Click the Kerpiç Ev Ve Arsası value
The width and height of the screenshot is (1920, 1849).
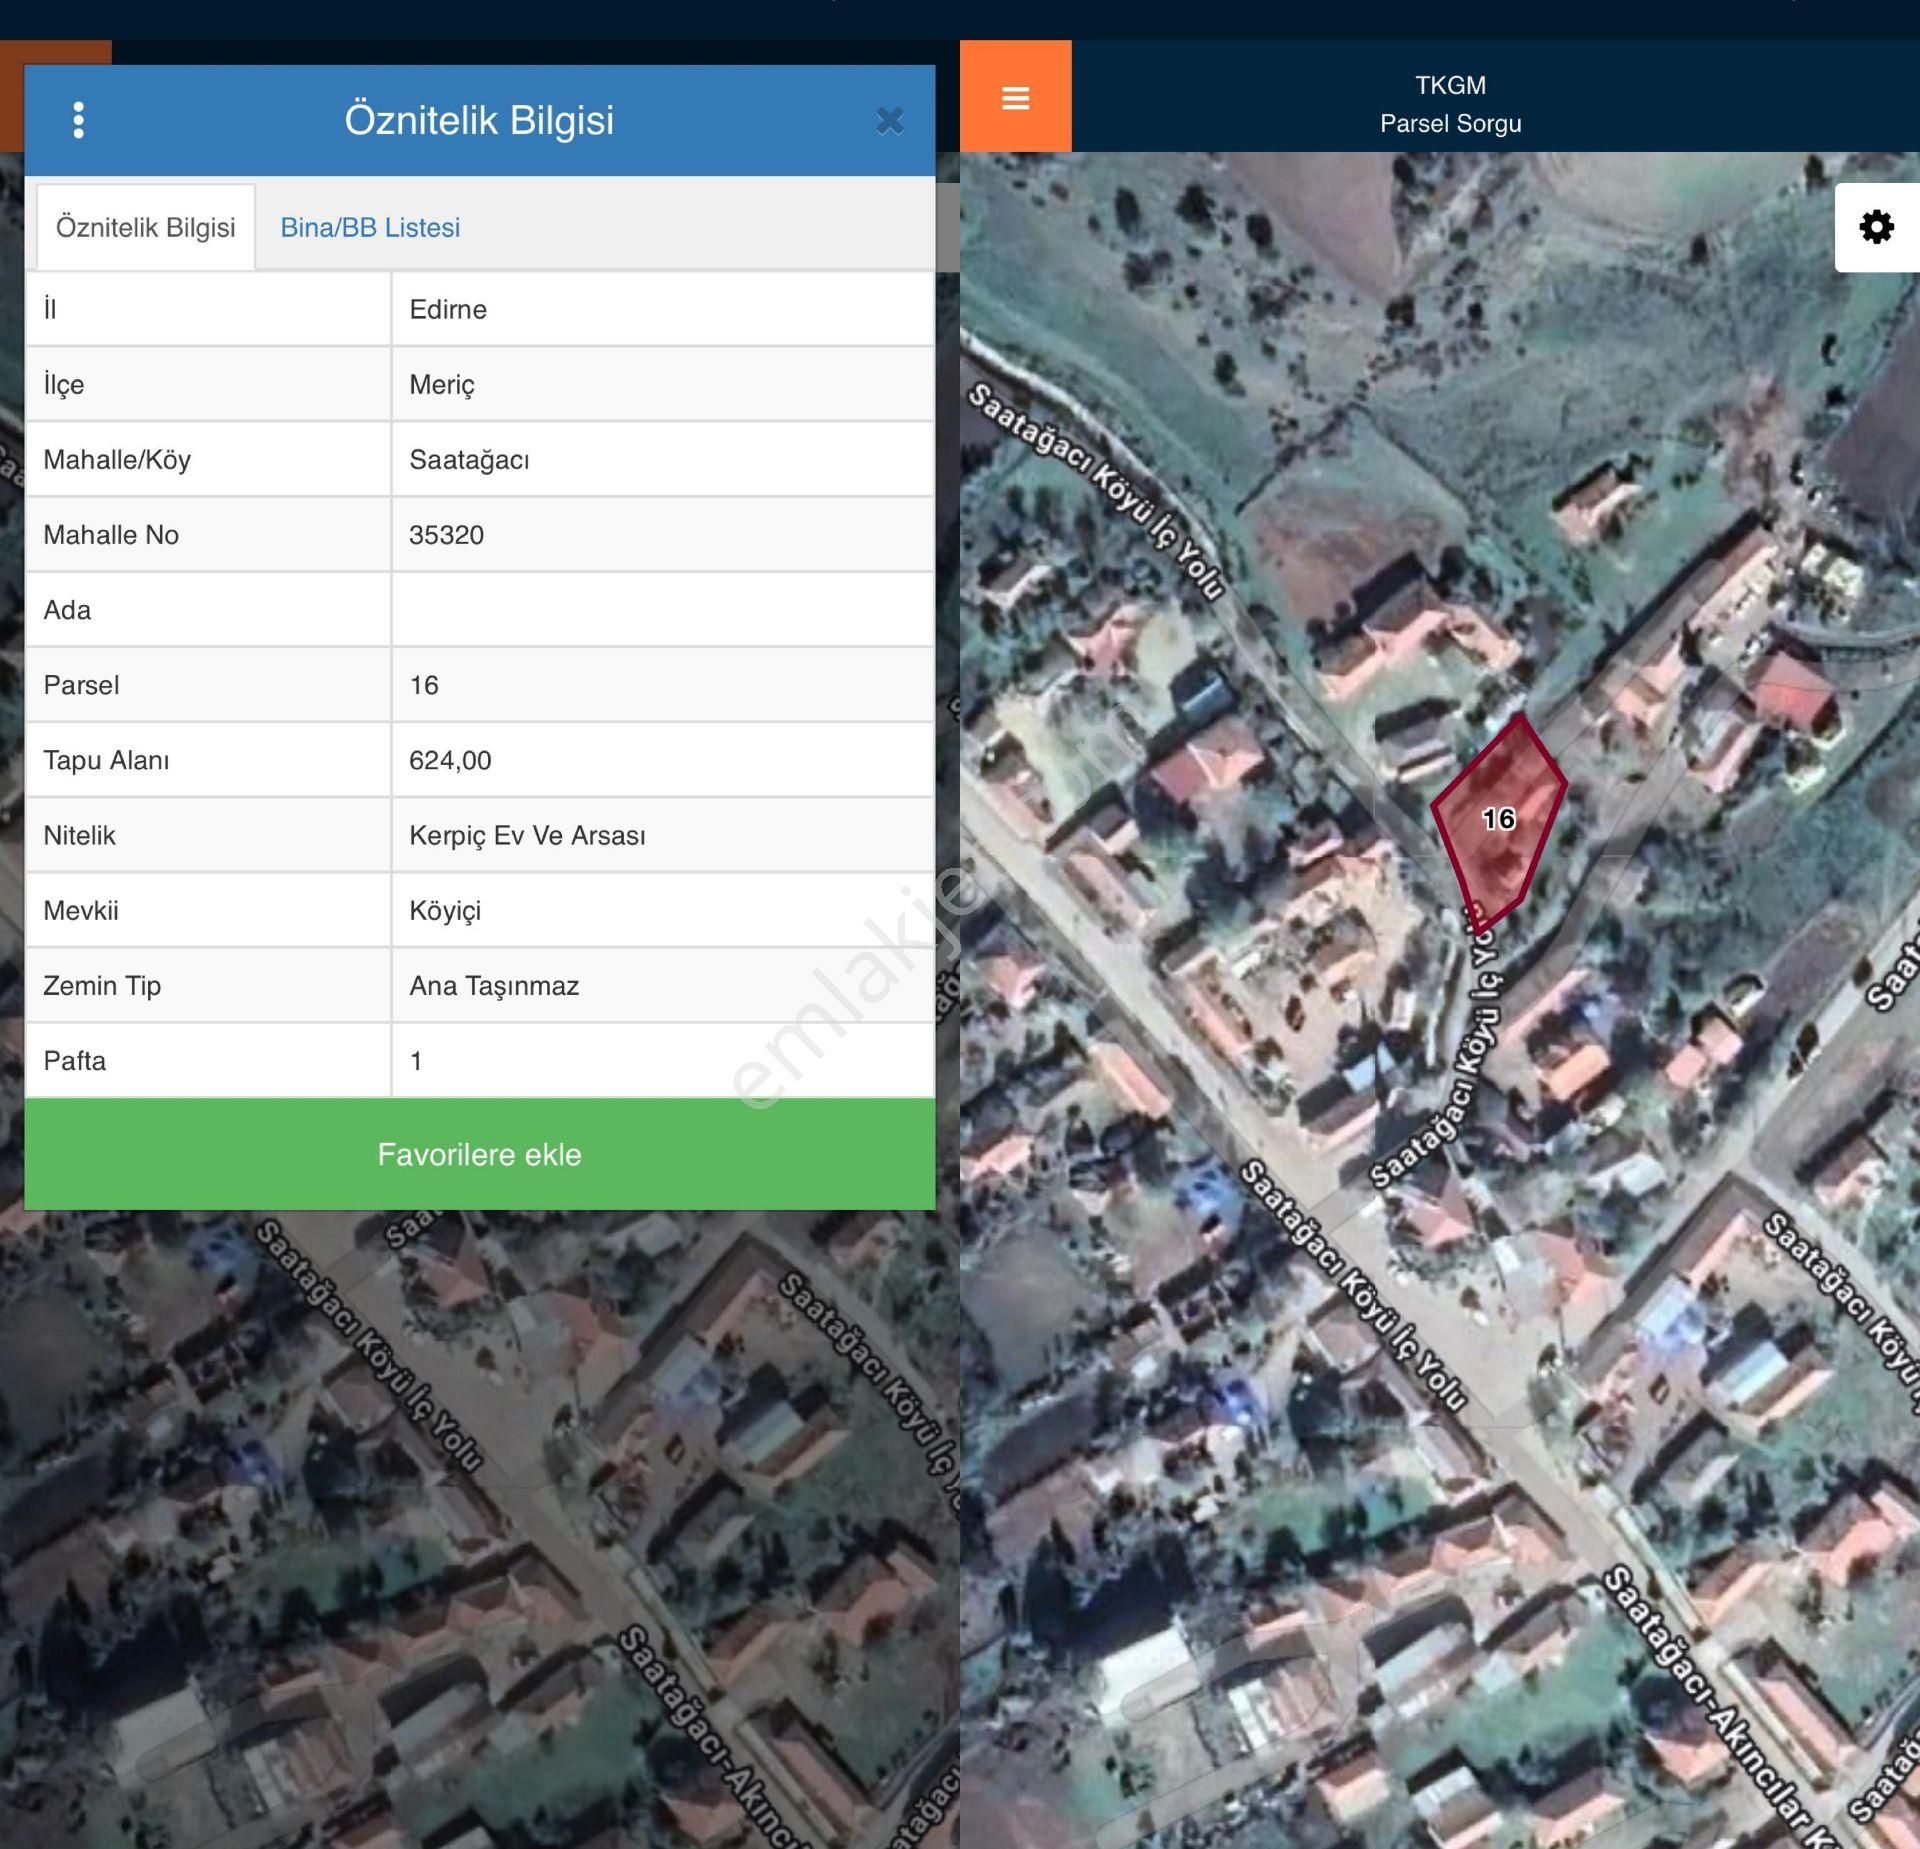click(x=527, y=835)
